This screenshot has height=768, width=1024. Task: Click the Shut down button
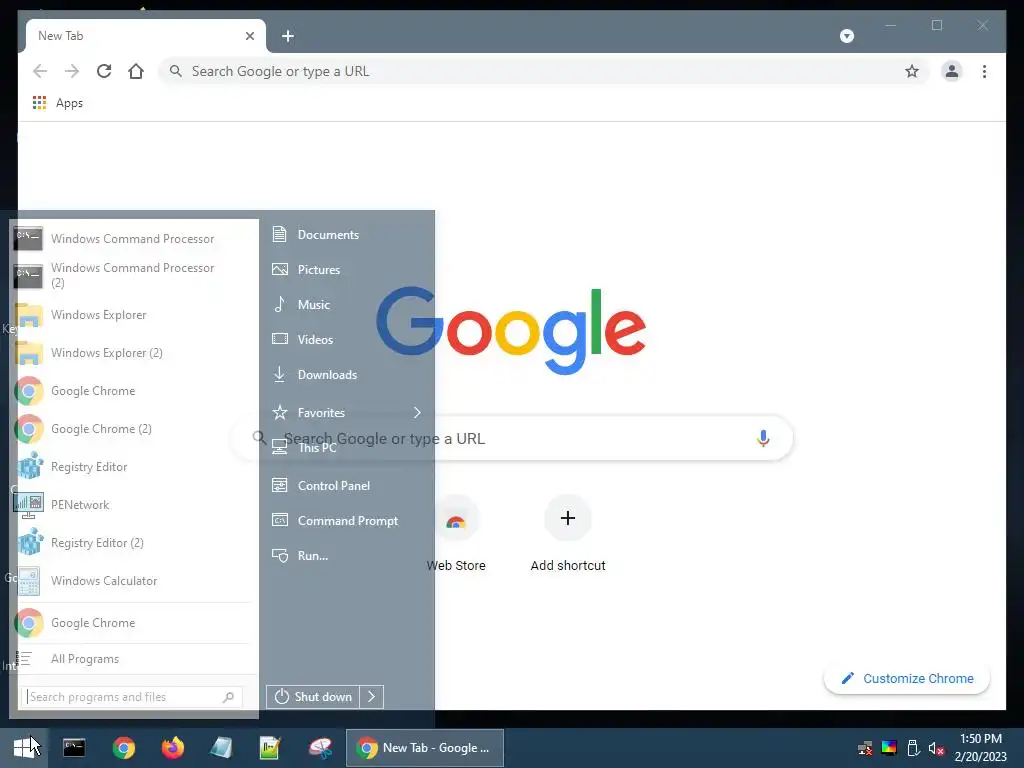tap(313, 697)
